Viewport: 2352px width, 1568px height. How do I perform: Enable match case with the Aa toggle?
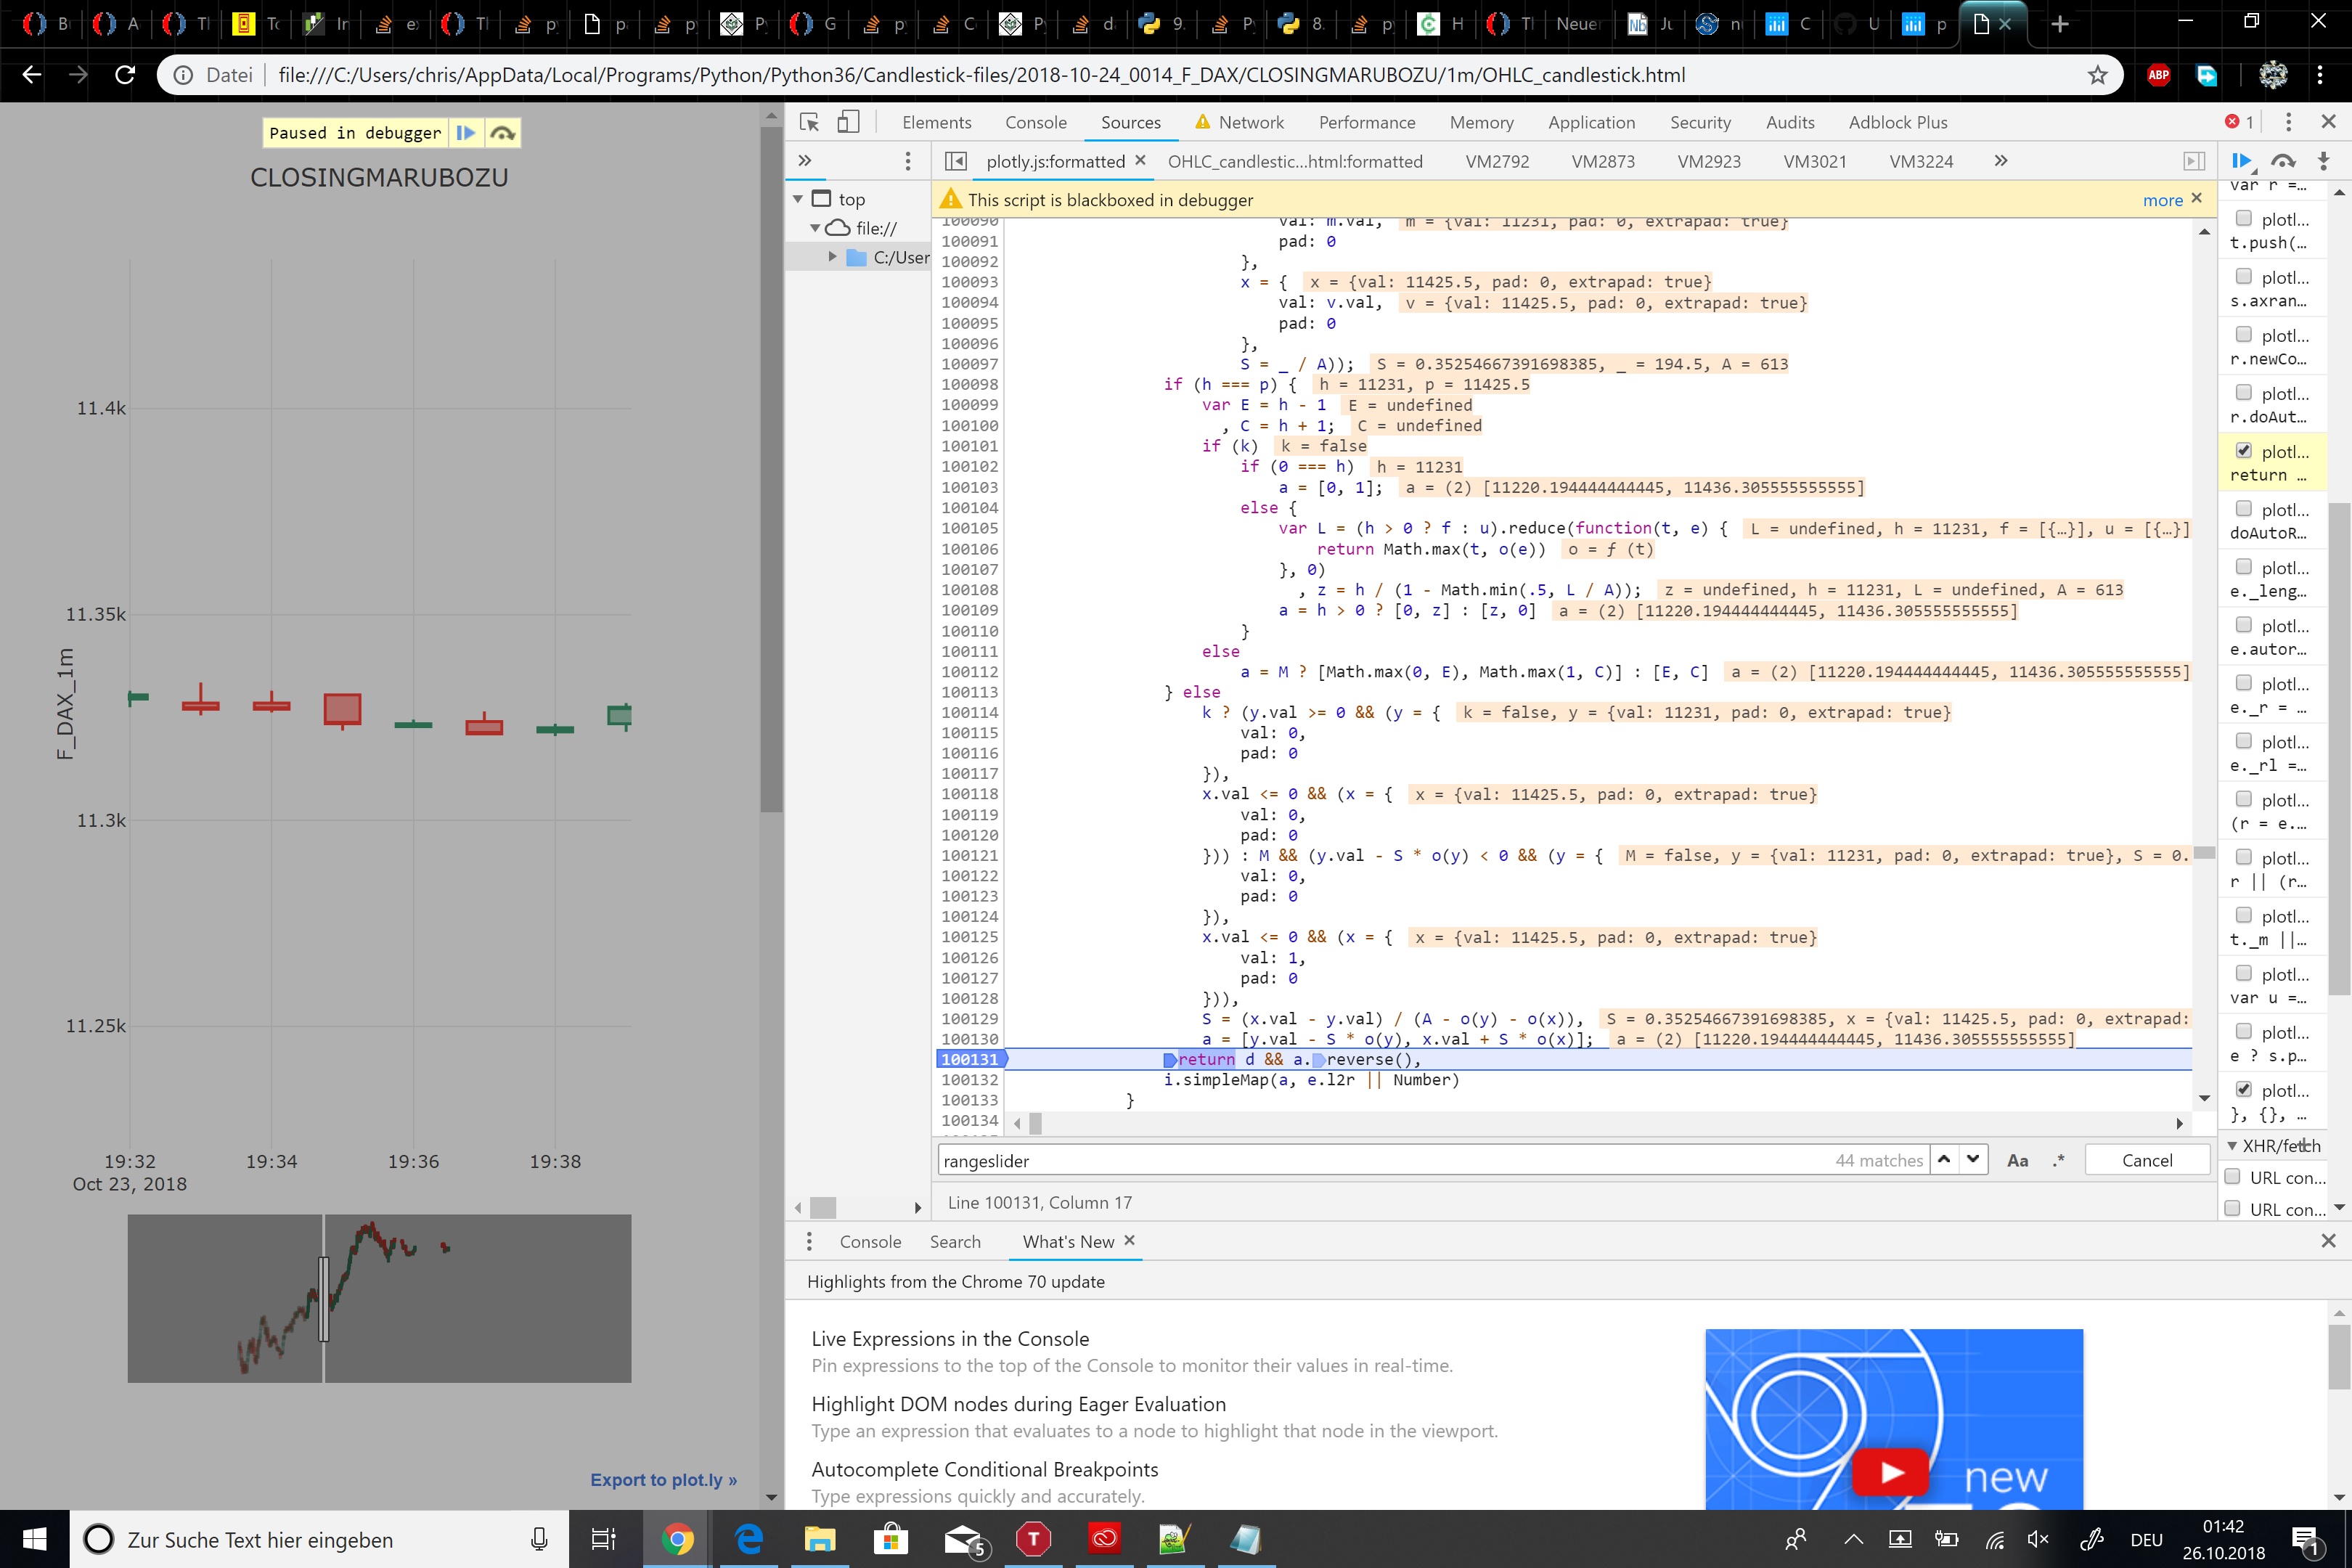coord(2018,1160)
